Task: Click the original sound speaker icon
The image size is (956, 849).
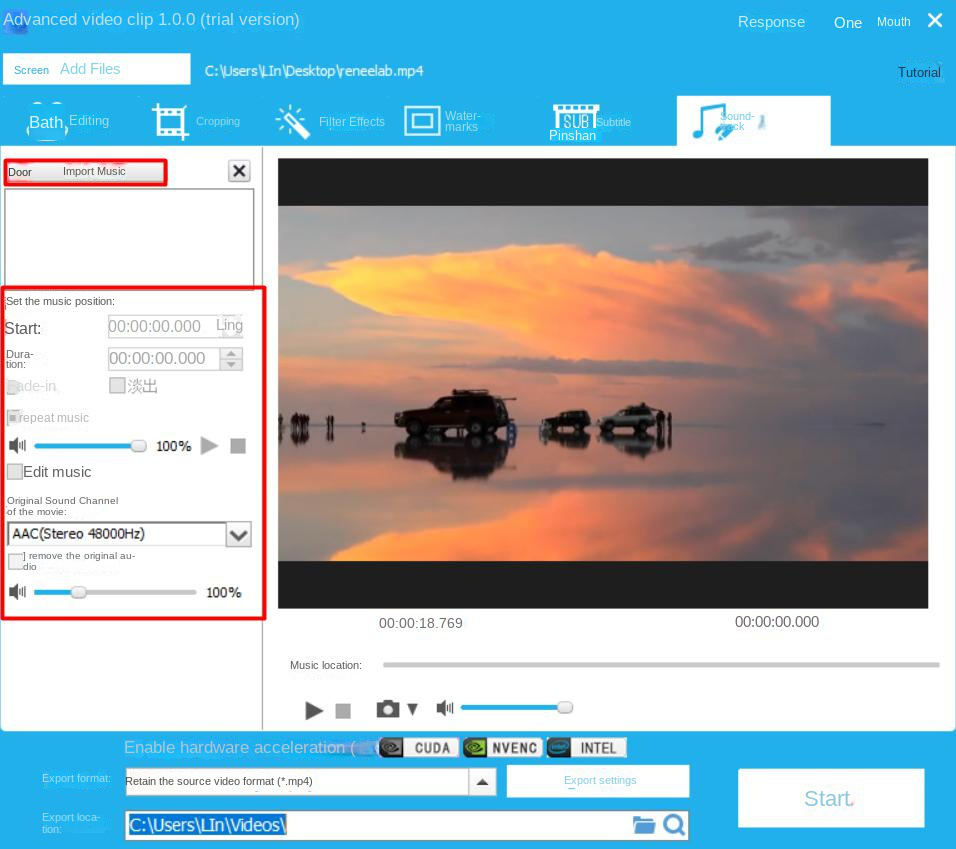Action: pos(17,592)
